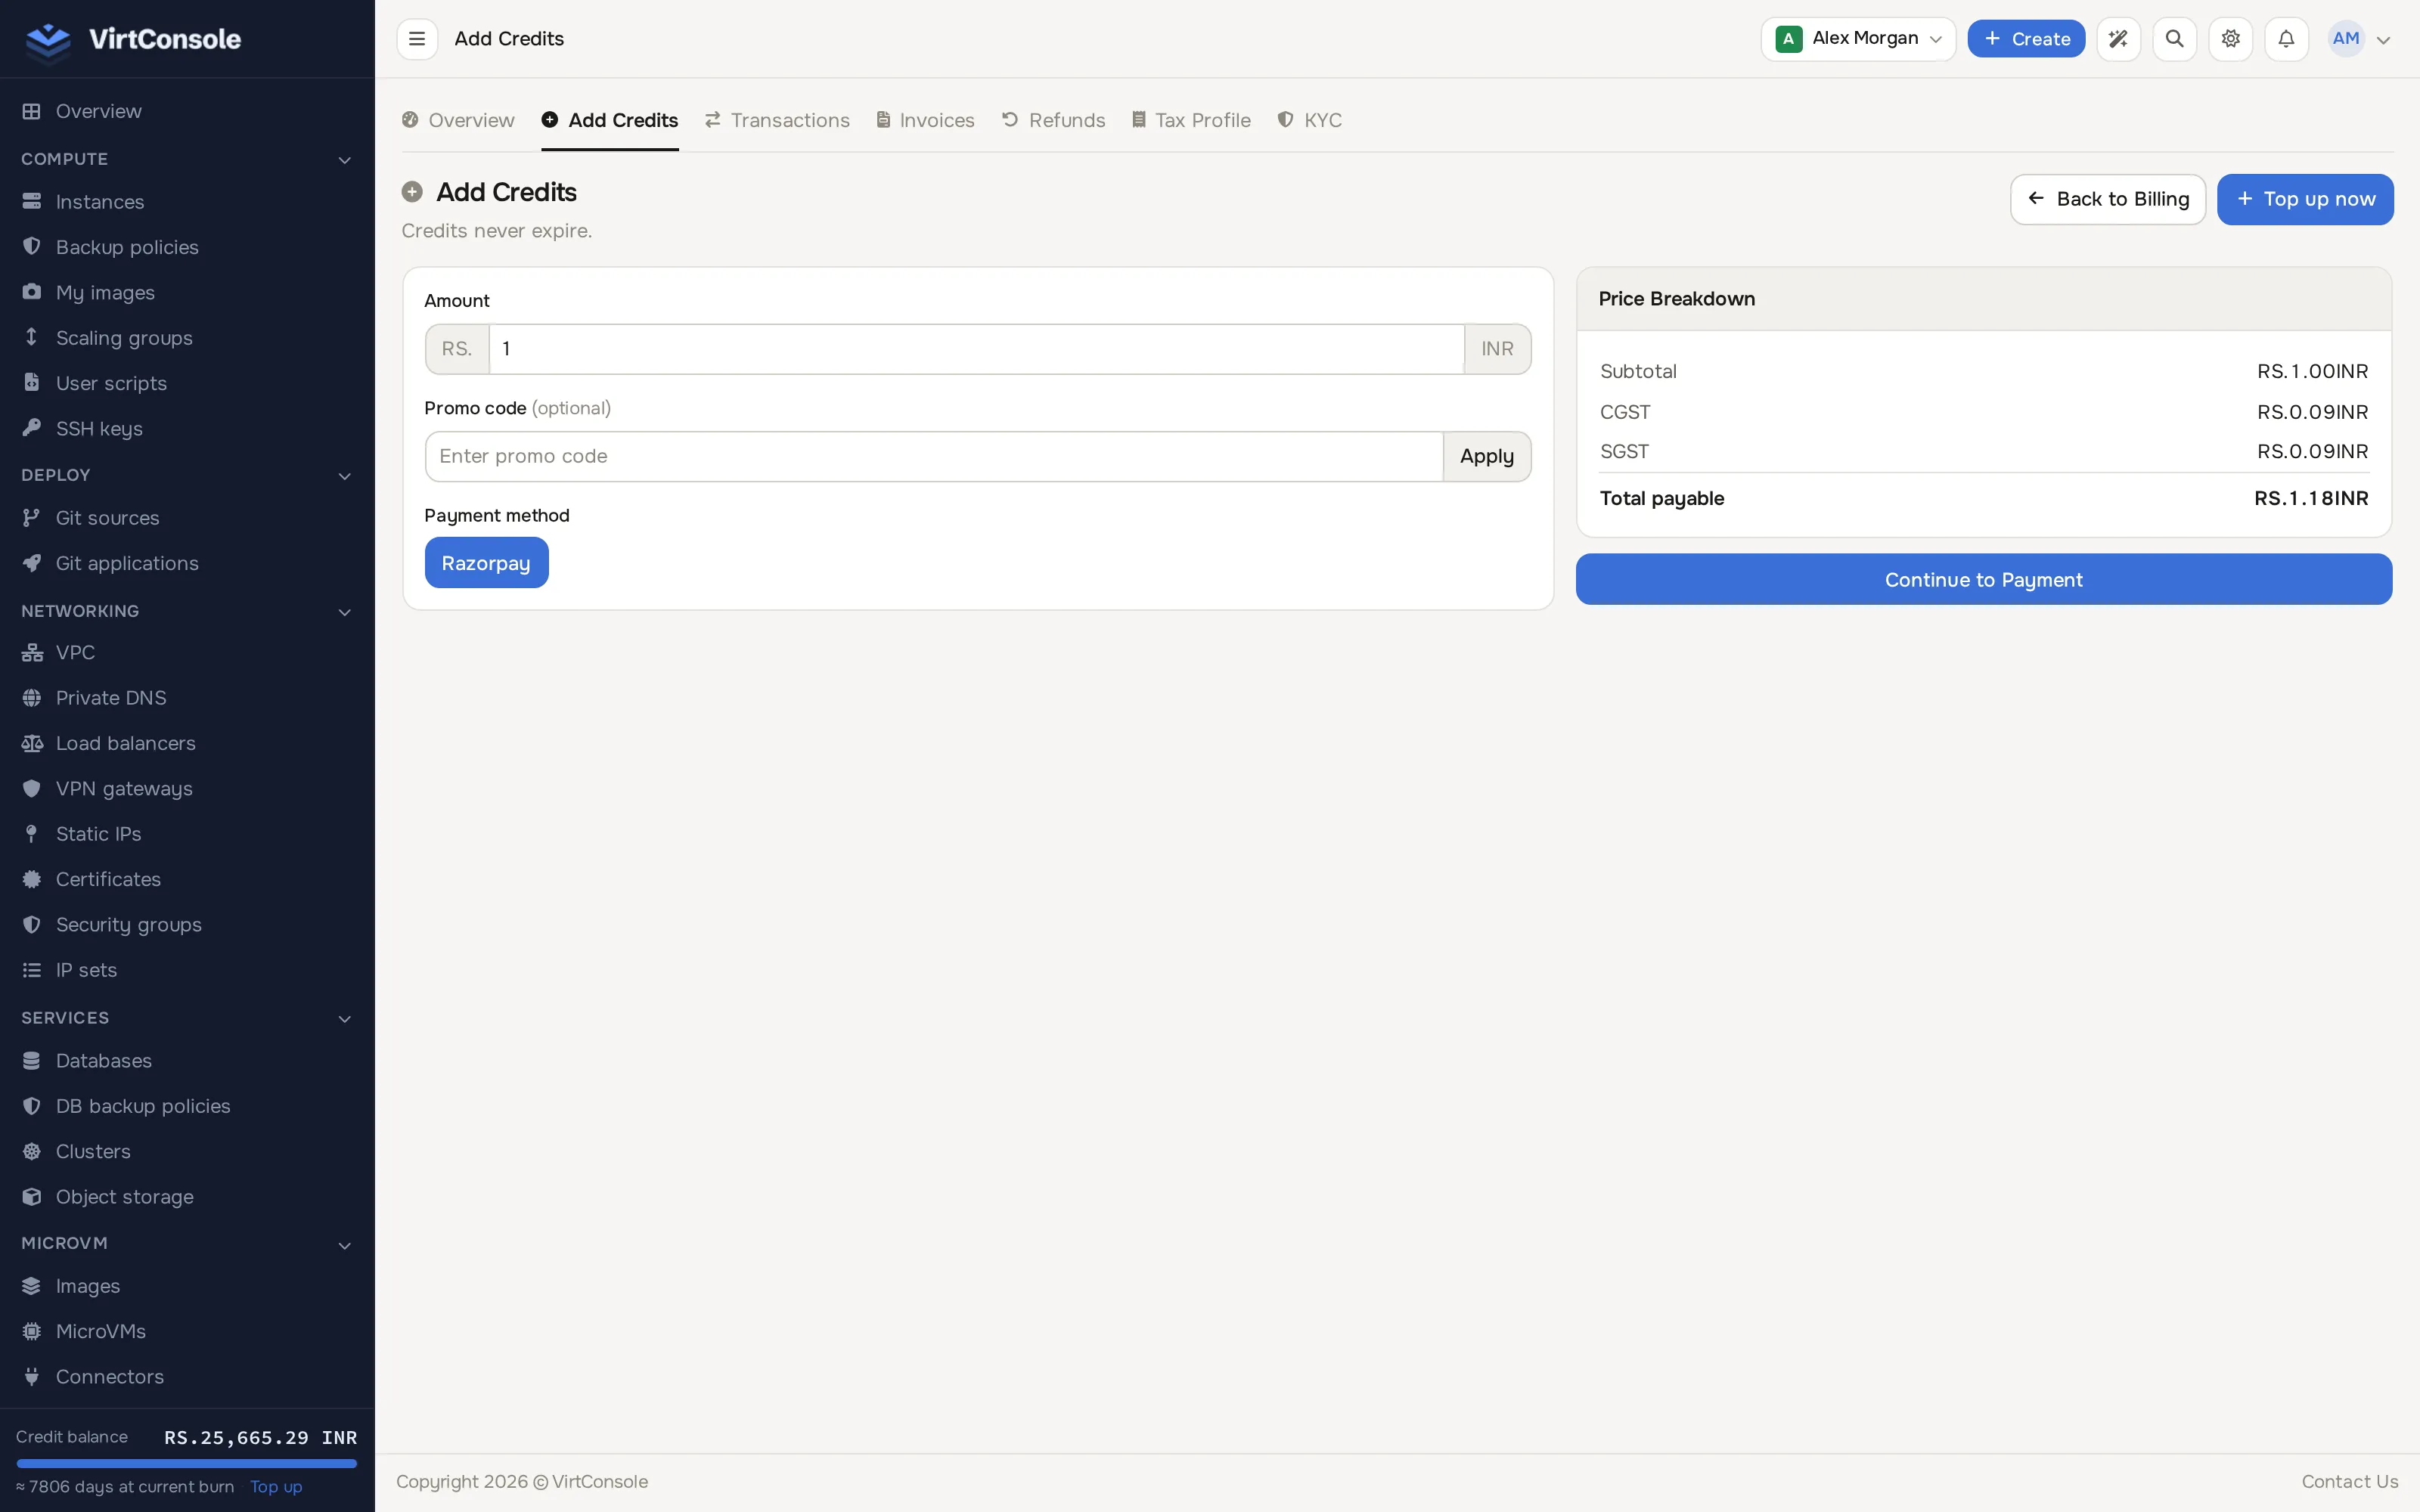This screenshot has width=2420, height=1512.
Task: Open Connectors in the sidebar
Action: (187, 1376)
